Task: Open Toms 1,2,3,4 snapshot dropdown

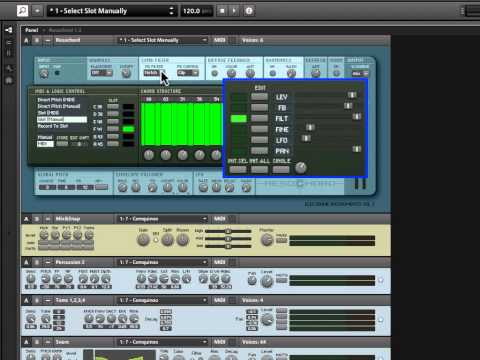Action: click(x=163, y=300)
